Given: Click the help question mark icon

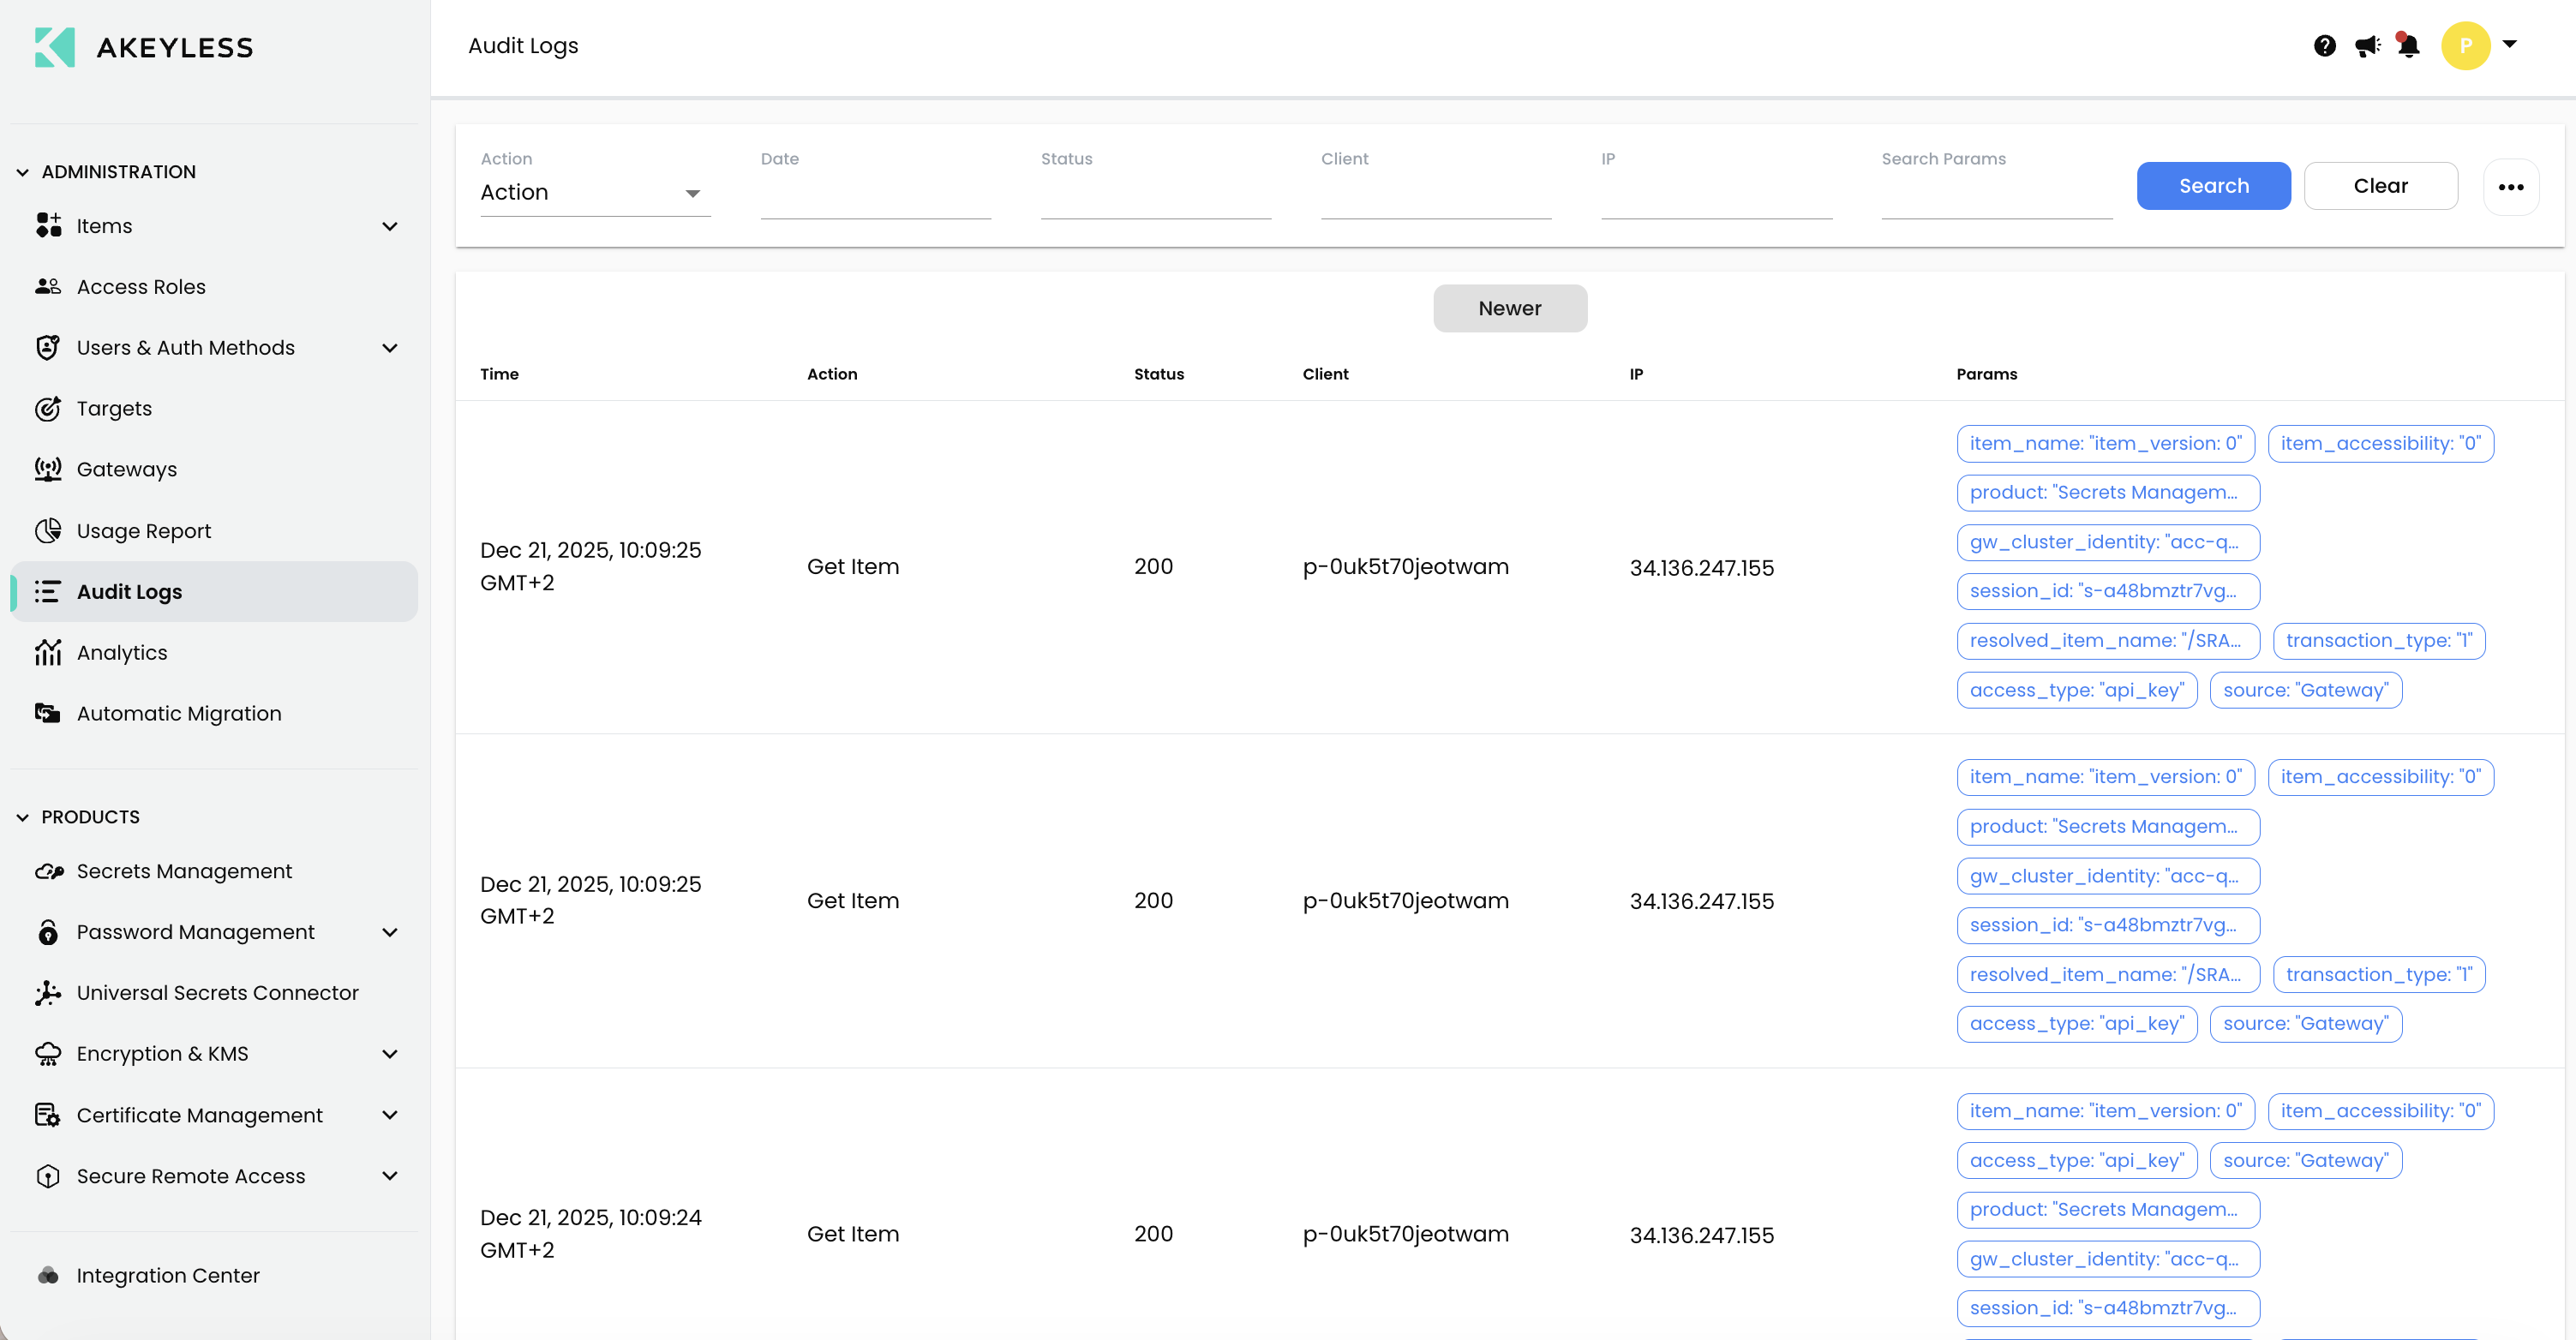Looking at the screenshot, I should pyautogui.click(x=2324, y=46).
